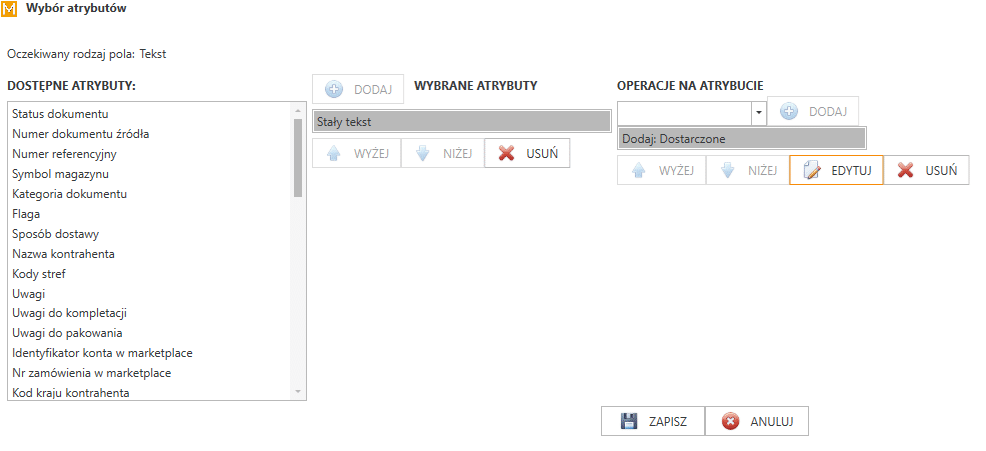This screenshot has width=986, height=451.
Task: Select Kategoria dokumentu attribute
Action: tap(151, 194)
